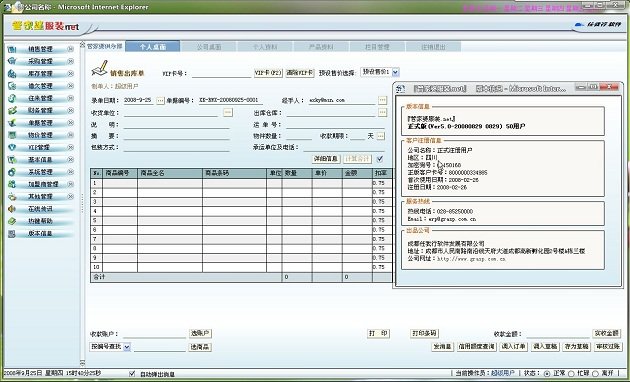Expand 基本信息 with its round arrow
Viewport: 630px width, 382px height.
point(70,159)
